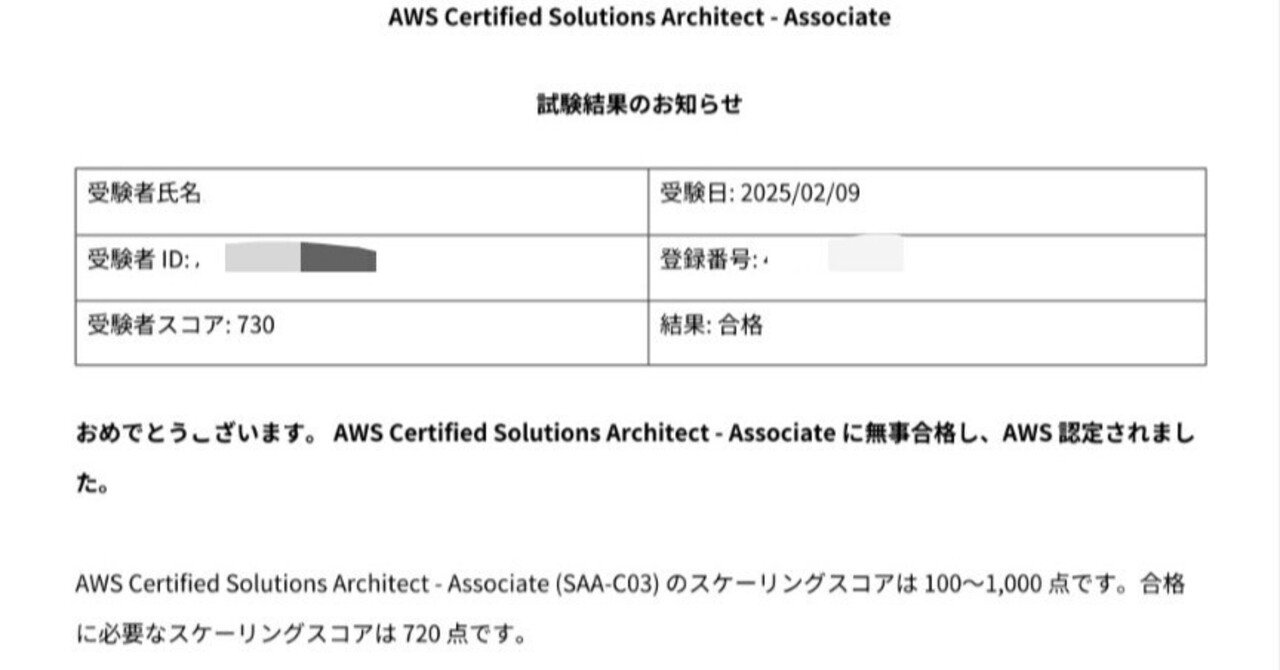Click the AWS Certified Solutions Architect title heading
Screen dimensions: 1280x670
coord(639,18)
